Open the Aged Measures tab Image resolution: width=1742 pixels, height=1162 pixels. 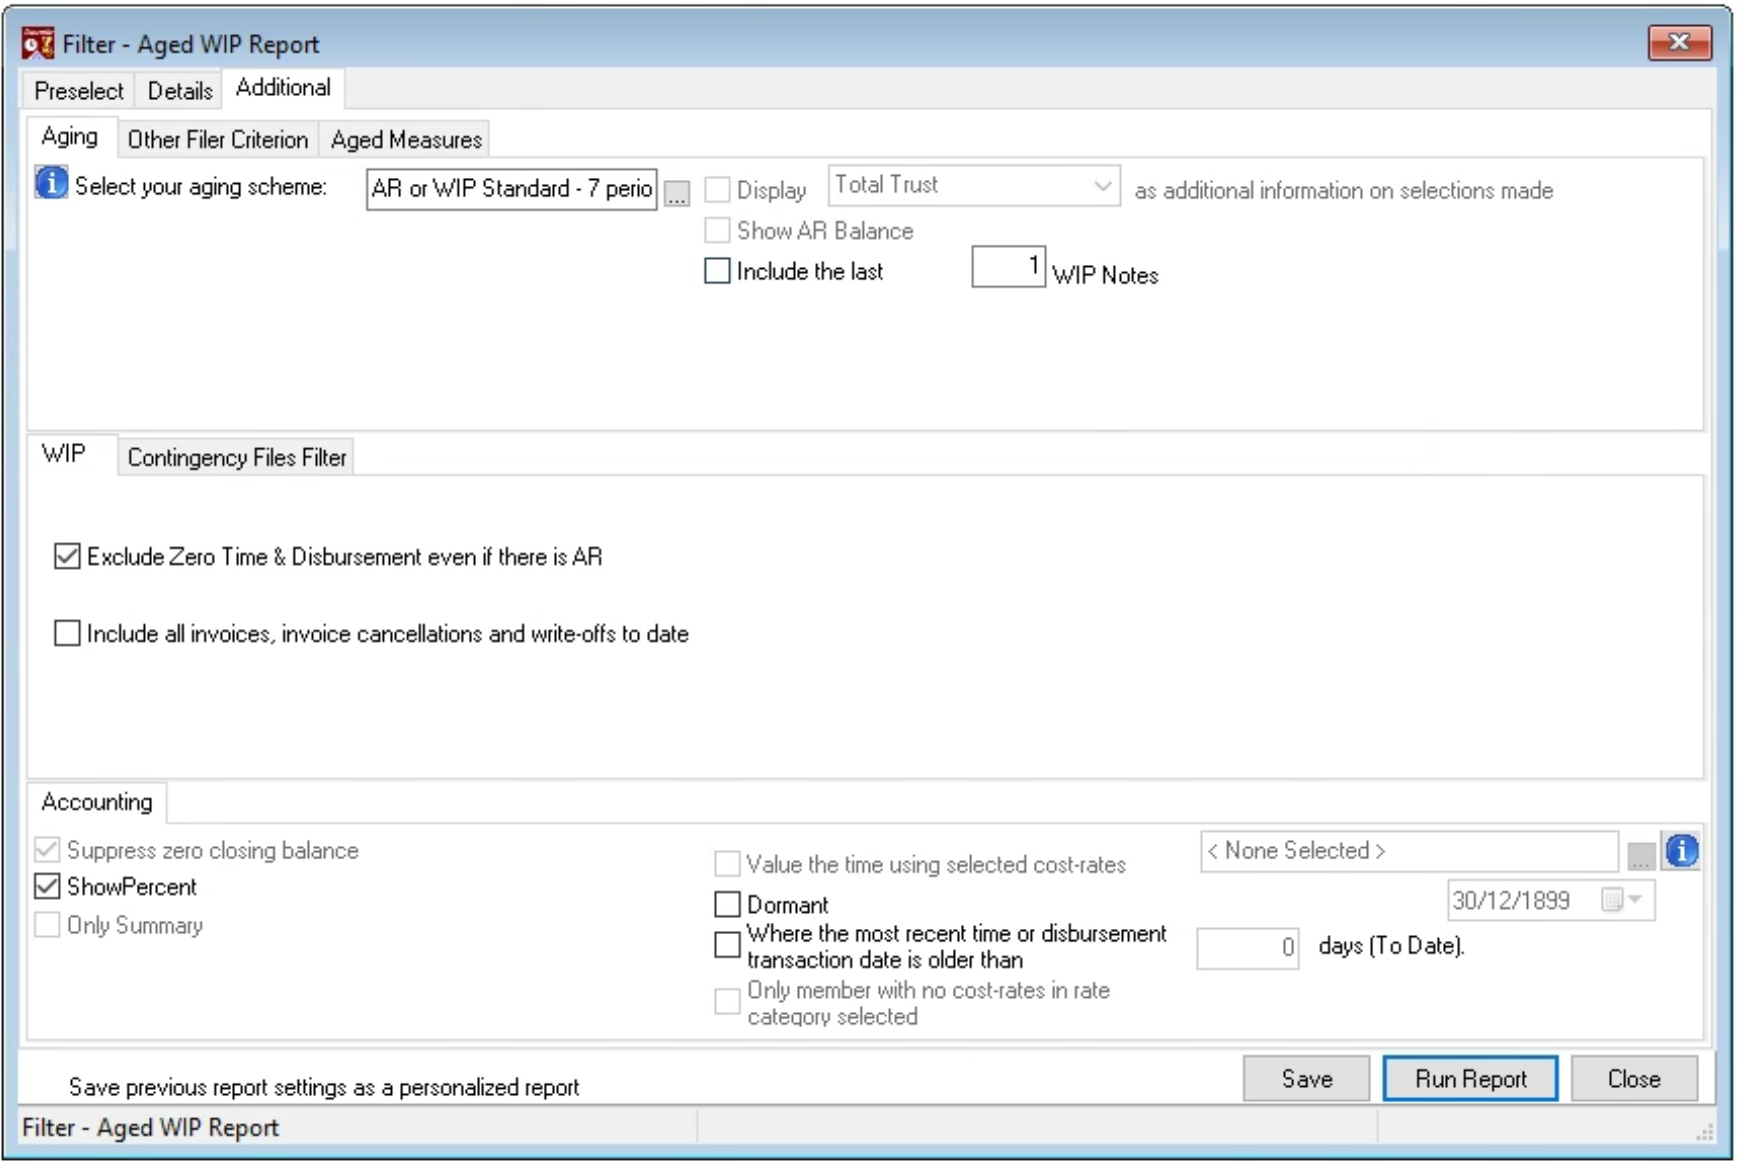pos(406,140)
